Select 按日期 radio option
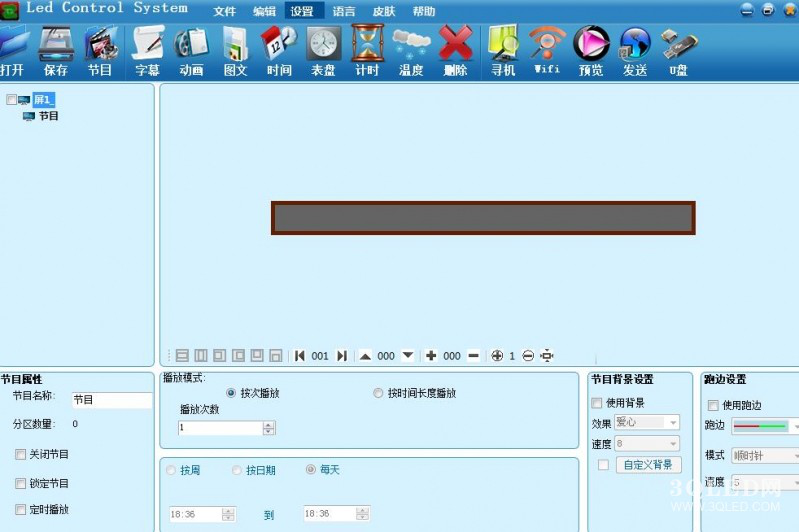Viewport: 799px width, 532px height. [236, 470]
